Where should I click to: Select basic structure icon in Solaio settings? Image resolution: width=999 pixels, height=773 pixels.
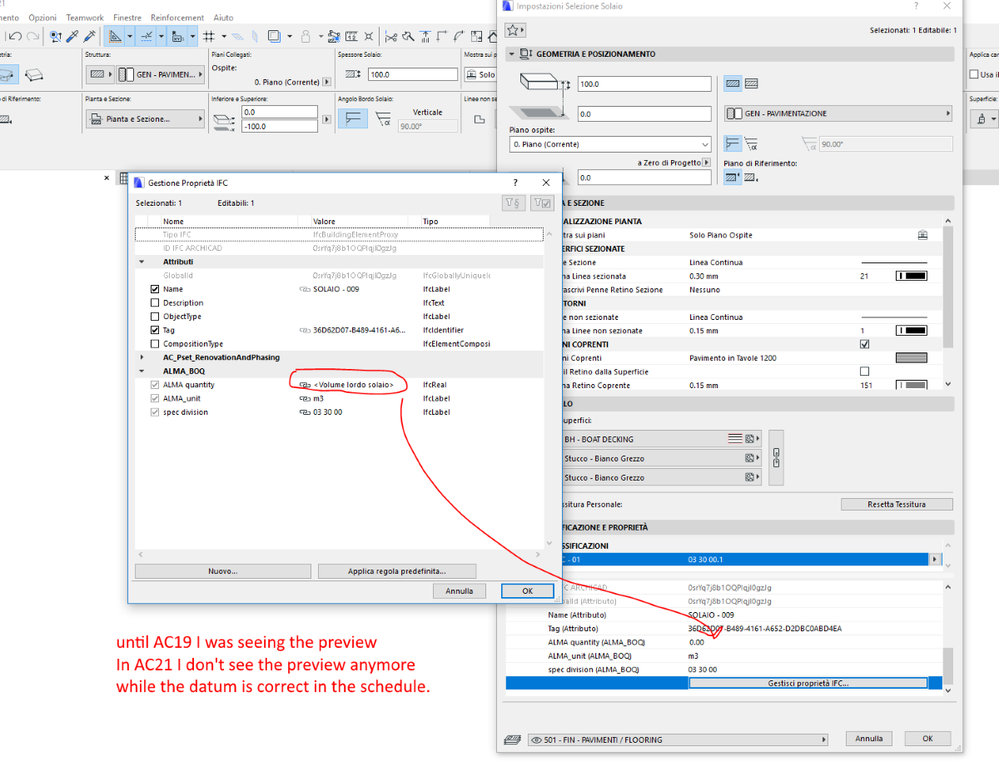tap(733, 83)
